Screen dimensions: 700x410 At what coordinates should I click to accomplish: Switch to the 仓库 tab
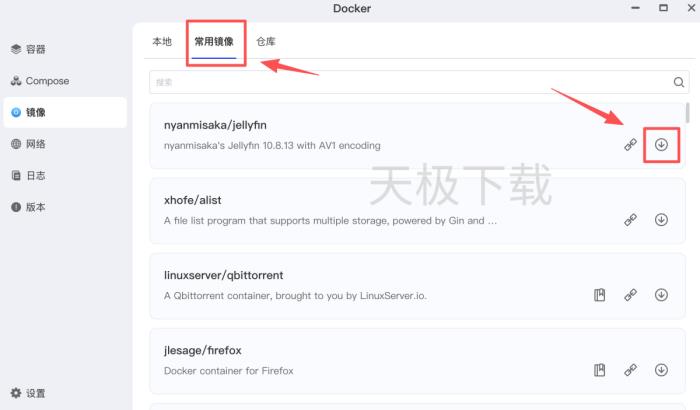click(x=266, y=42)
